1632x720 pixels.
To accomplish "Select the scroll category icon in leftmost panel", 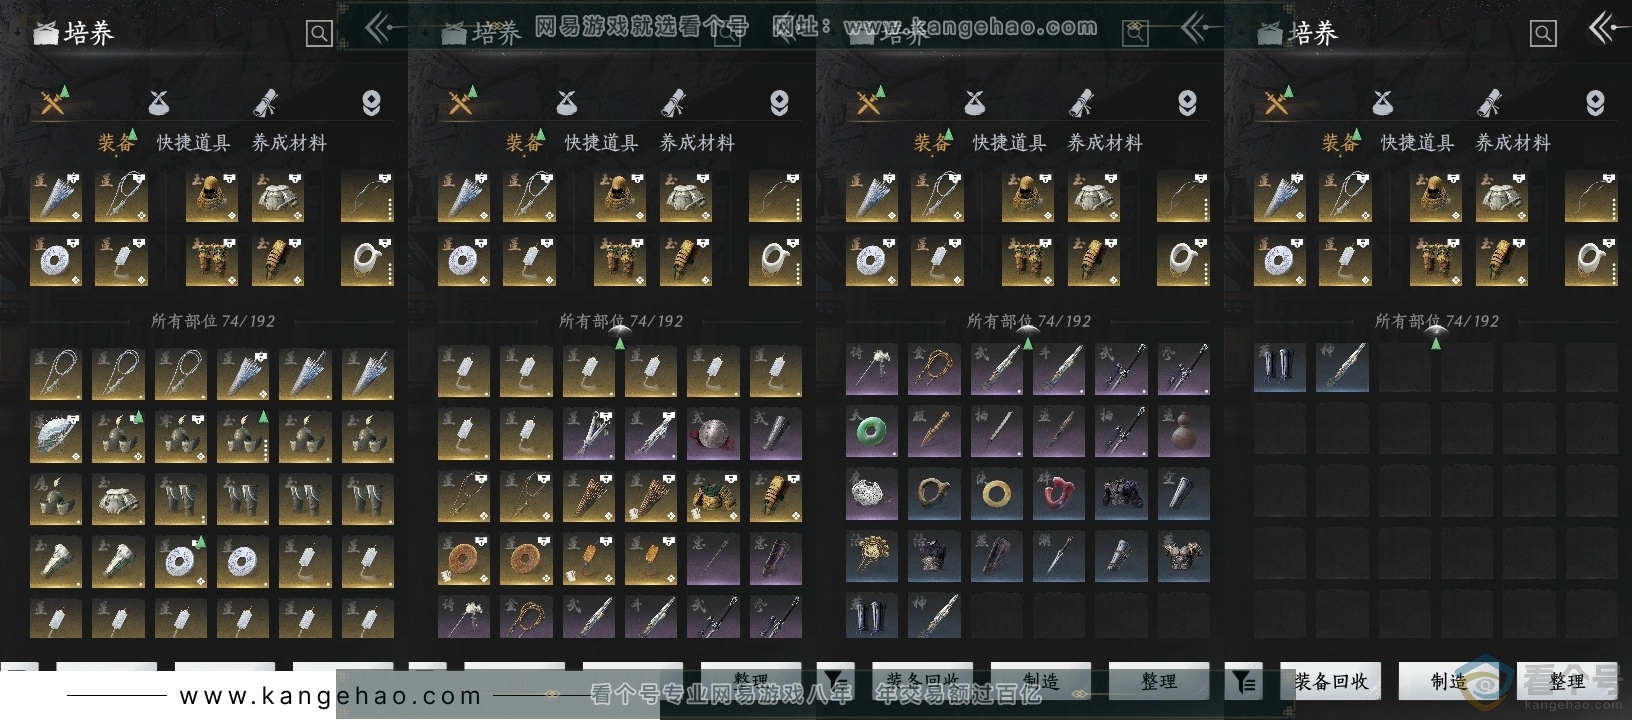I will click(x=265, y=102).
